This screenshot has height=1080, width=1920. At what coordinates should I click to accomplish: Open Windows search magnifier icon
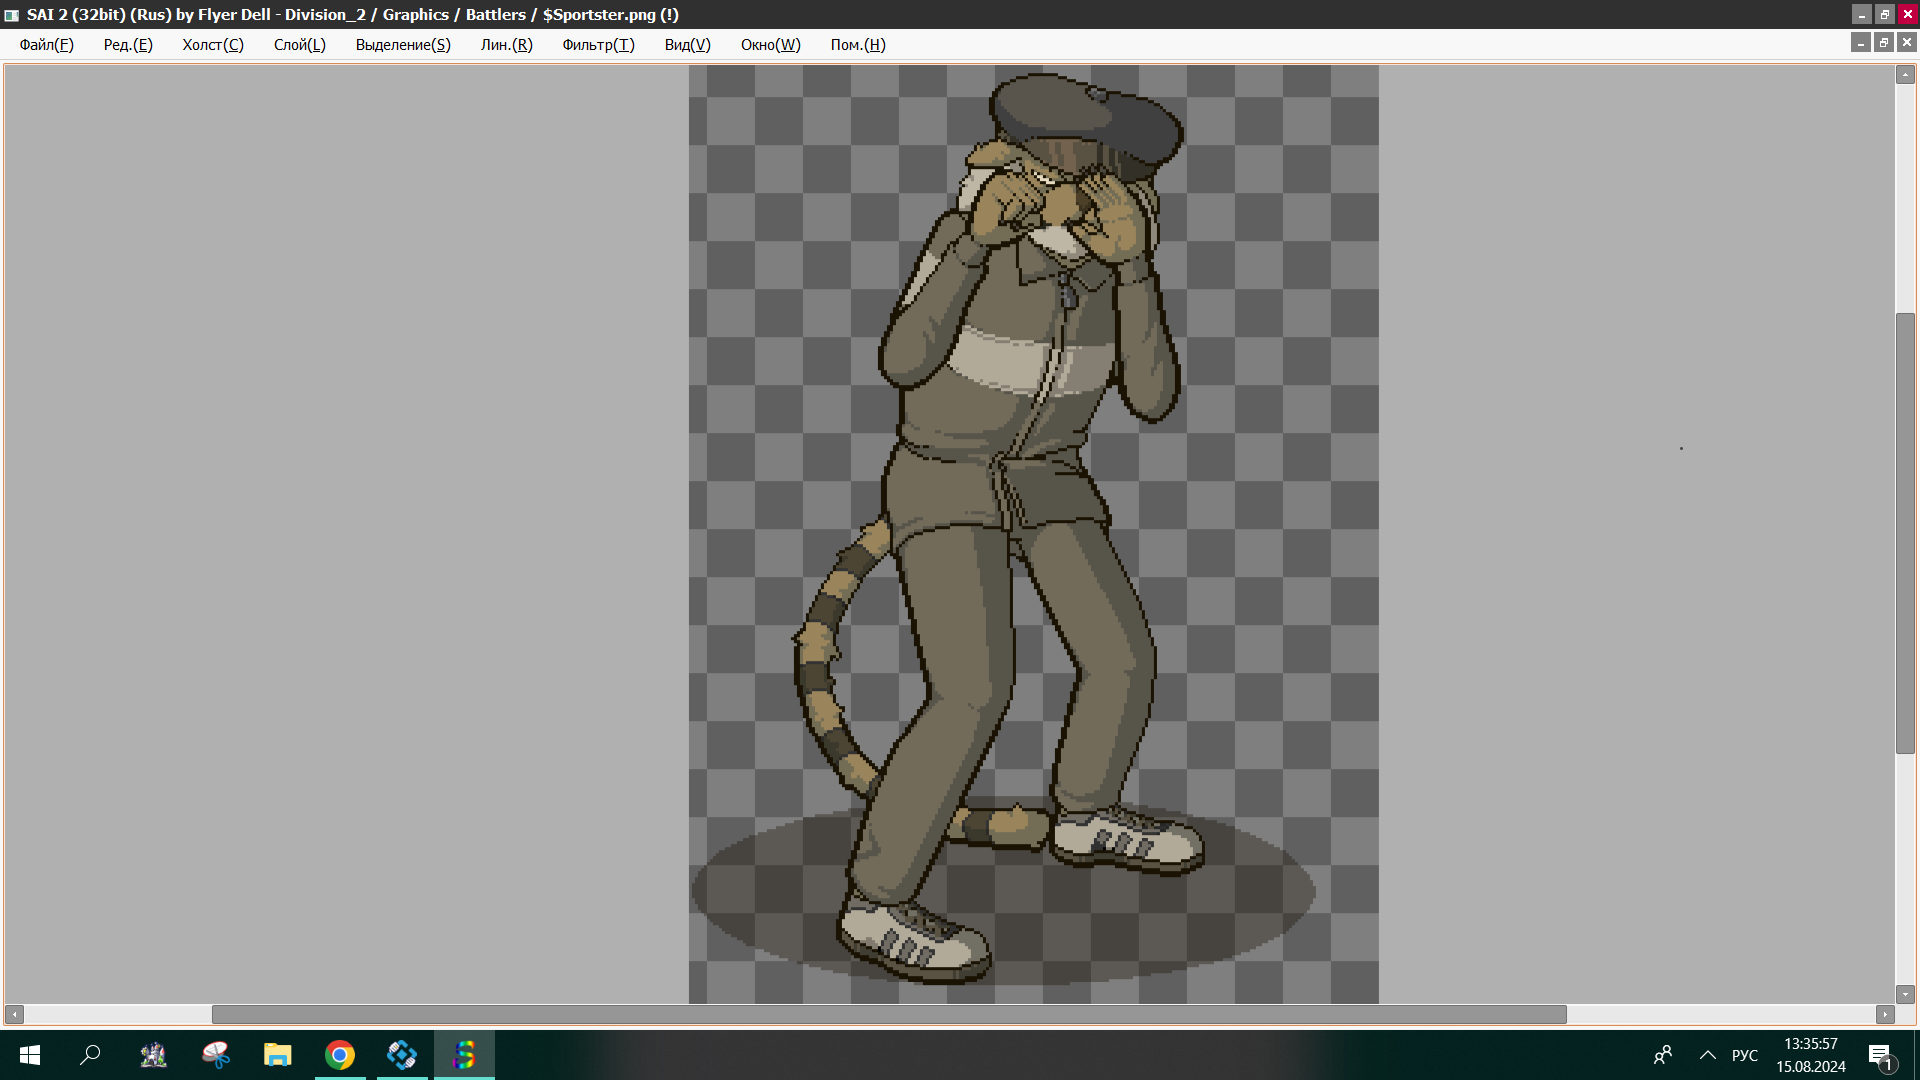click(90, 1055)
